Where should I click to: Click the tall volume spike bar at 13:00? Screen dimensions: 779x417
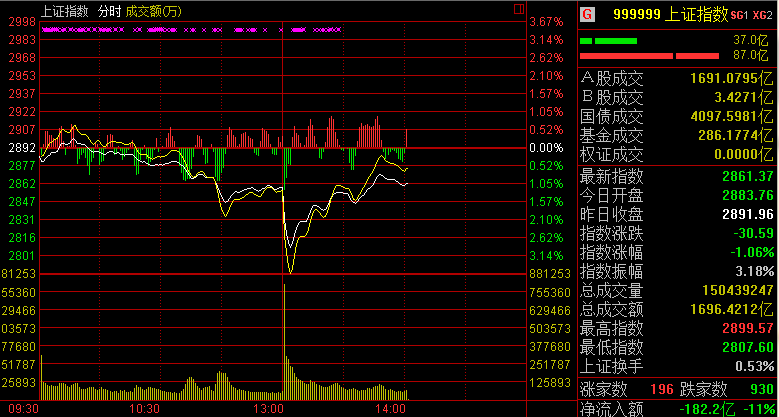(x=284, y=330)
